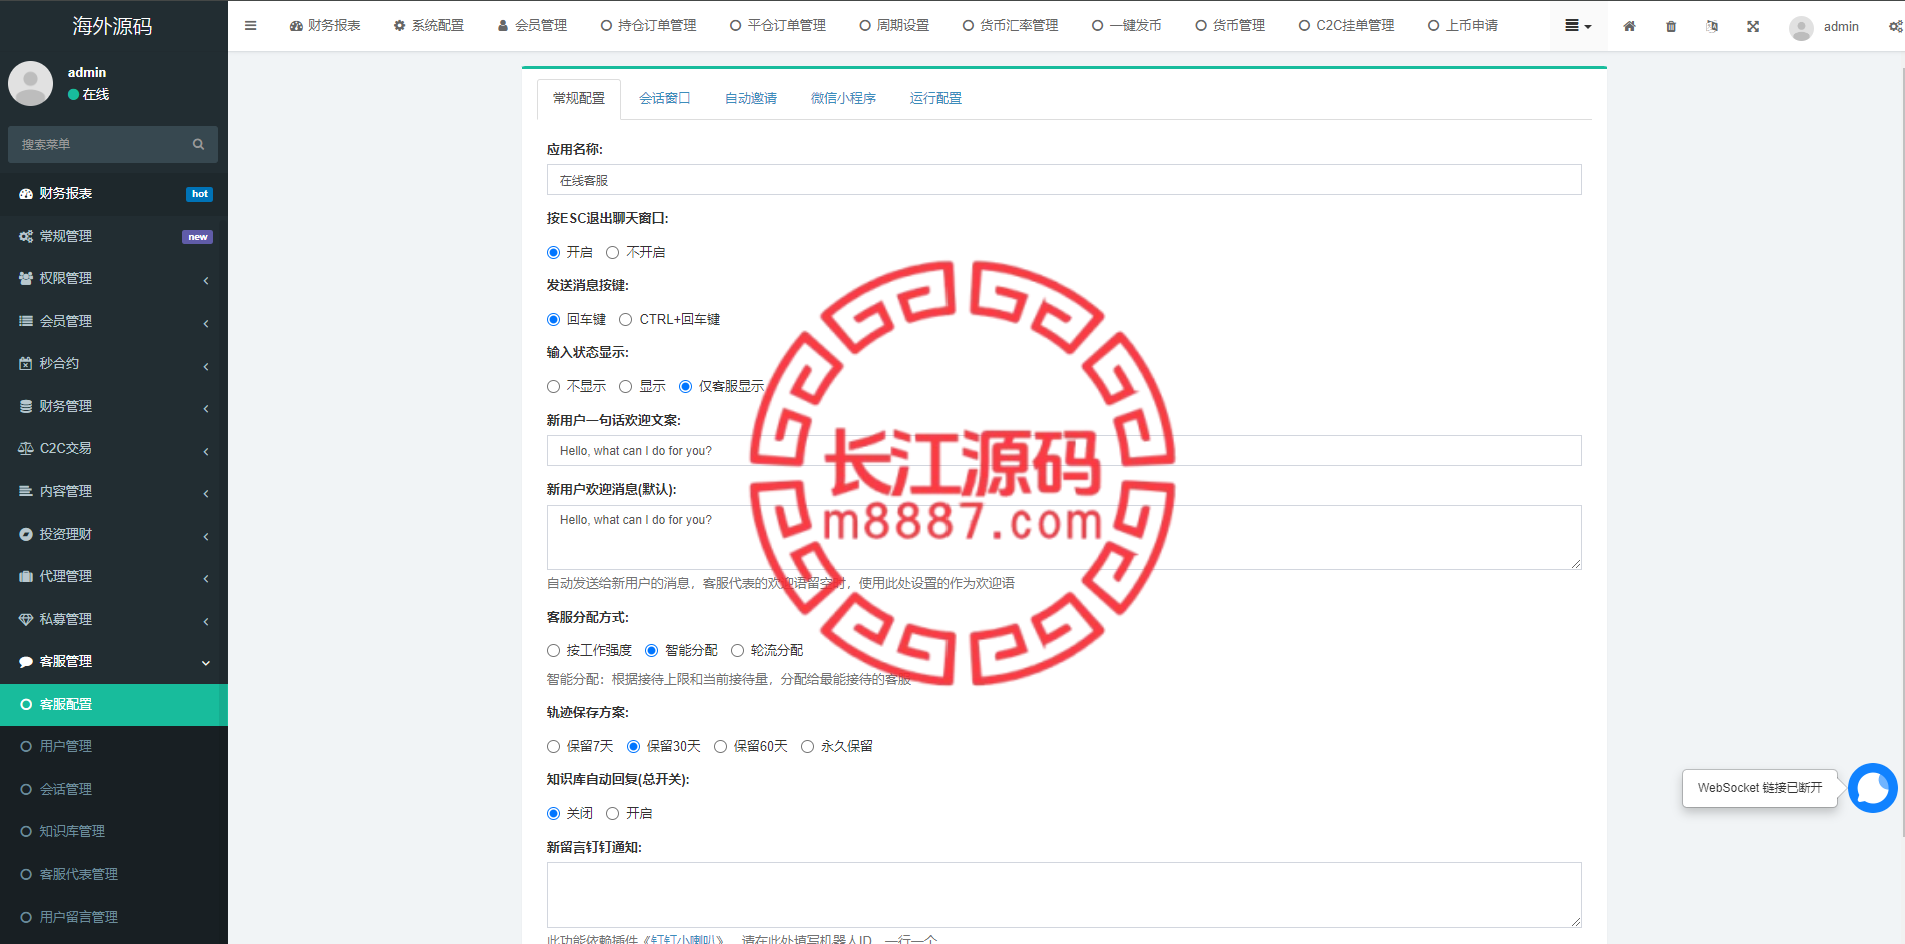The height and width of the screenshot is (944, 1905).
Task: Expand 投资理财 sidebar menu
Action: [114, 535]
